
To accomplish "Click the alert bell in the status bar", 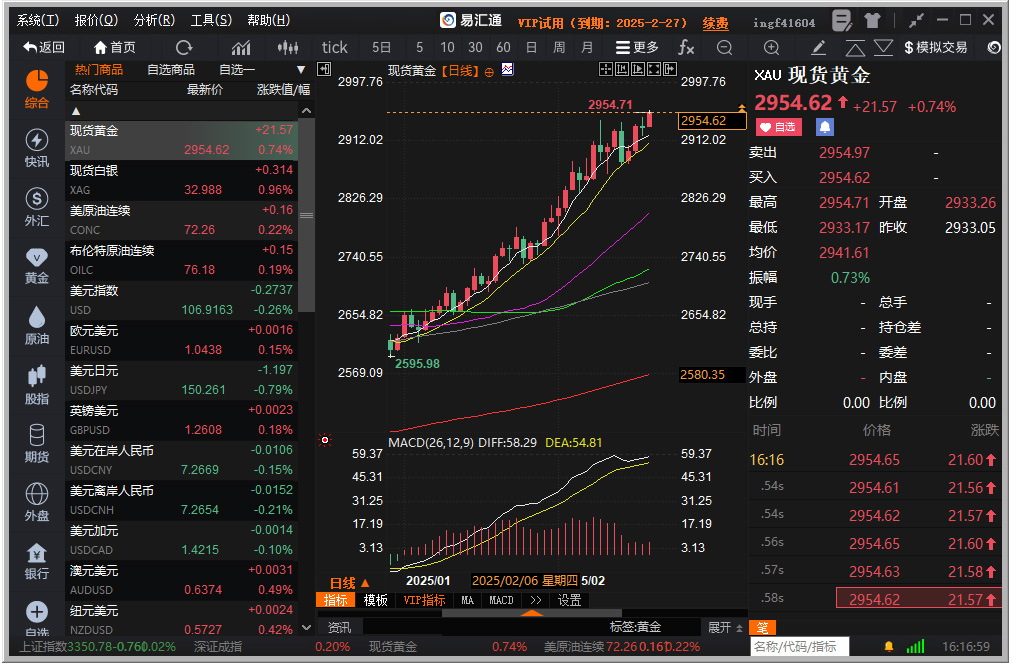I will pyautogui.click(x=889, y=648).
